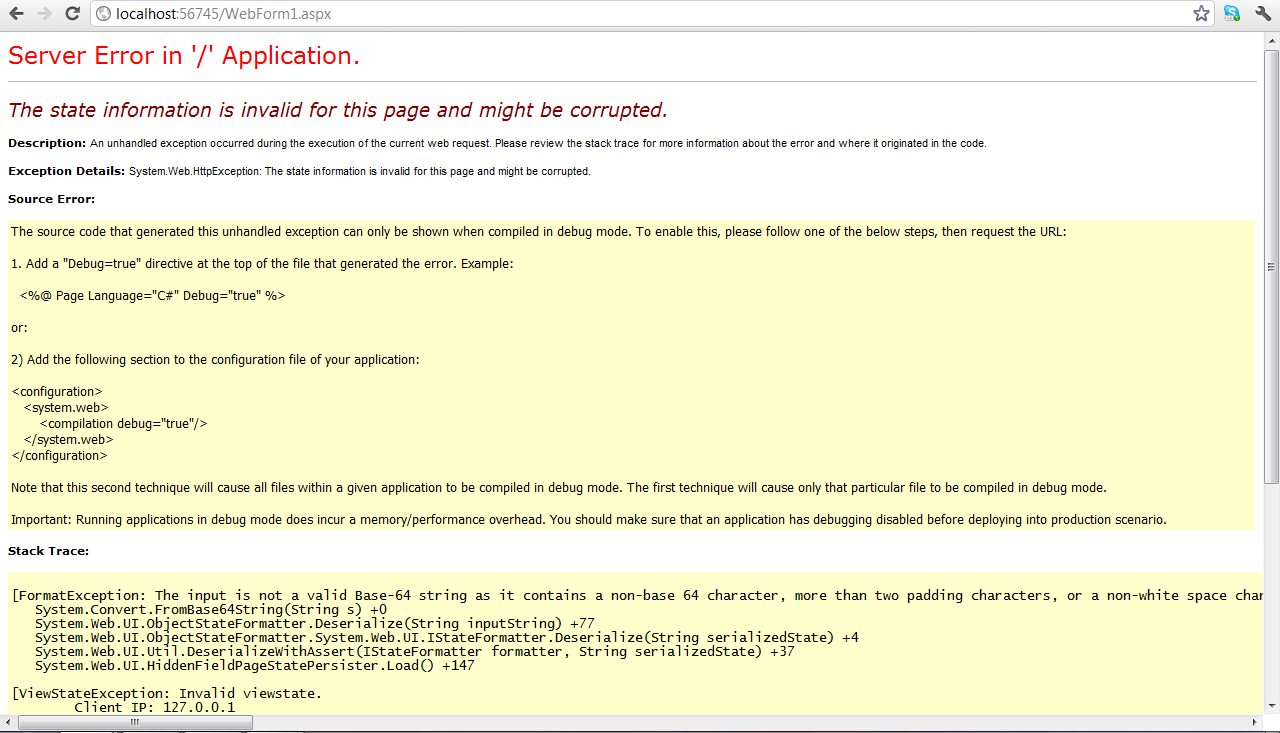Click the horizontal scrollbar thumb
The width and height of the screenshot is (1280, 733).
pyautogui.click(x=134, y=722)
